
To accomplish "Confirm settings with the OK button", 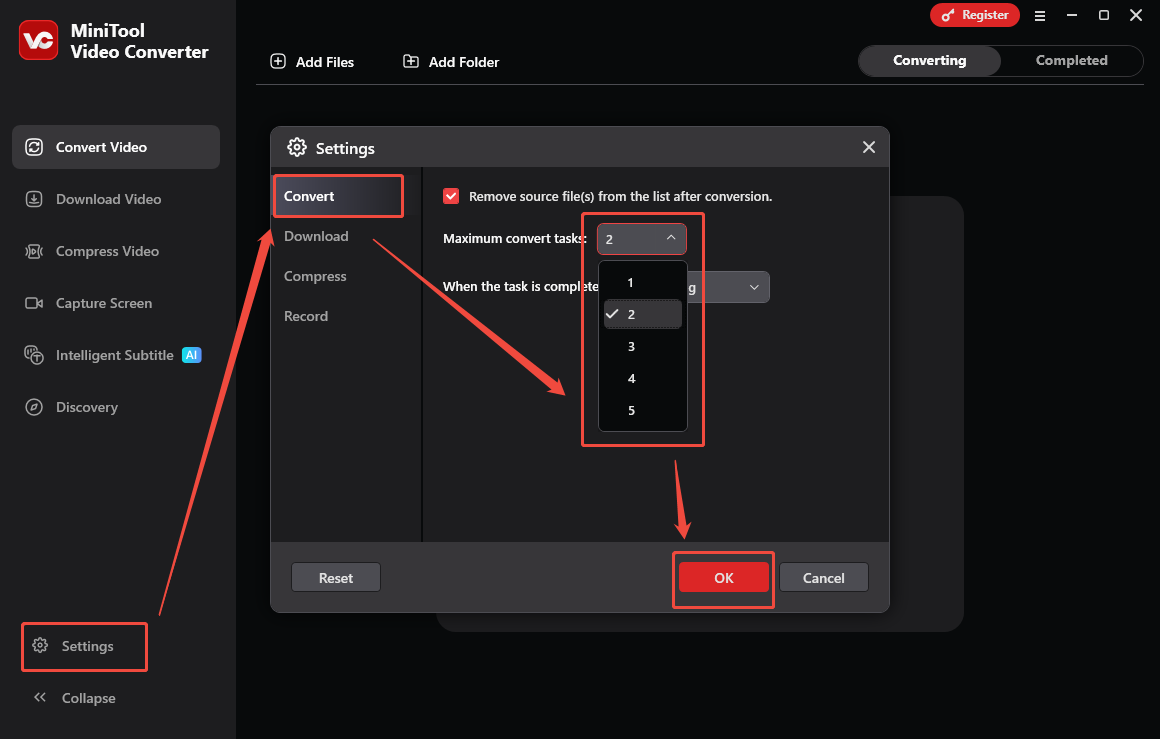I will pyautogui.click(x=723, y=577).
